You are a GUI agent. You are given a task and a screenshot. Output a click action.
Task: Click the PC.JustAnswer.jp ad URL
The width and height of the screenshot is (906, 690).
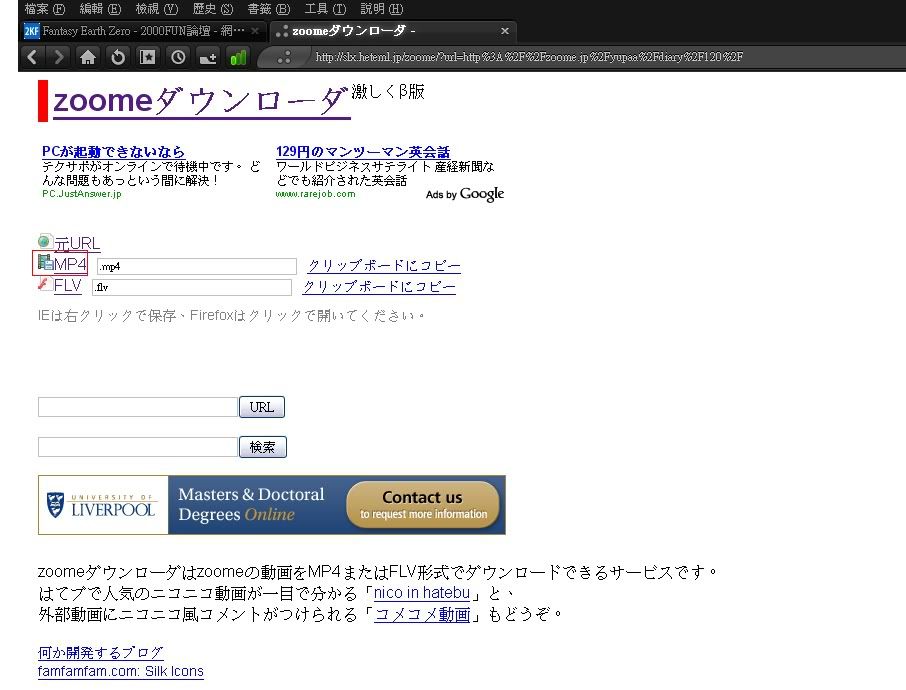[81, 194]
